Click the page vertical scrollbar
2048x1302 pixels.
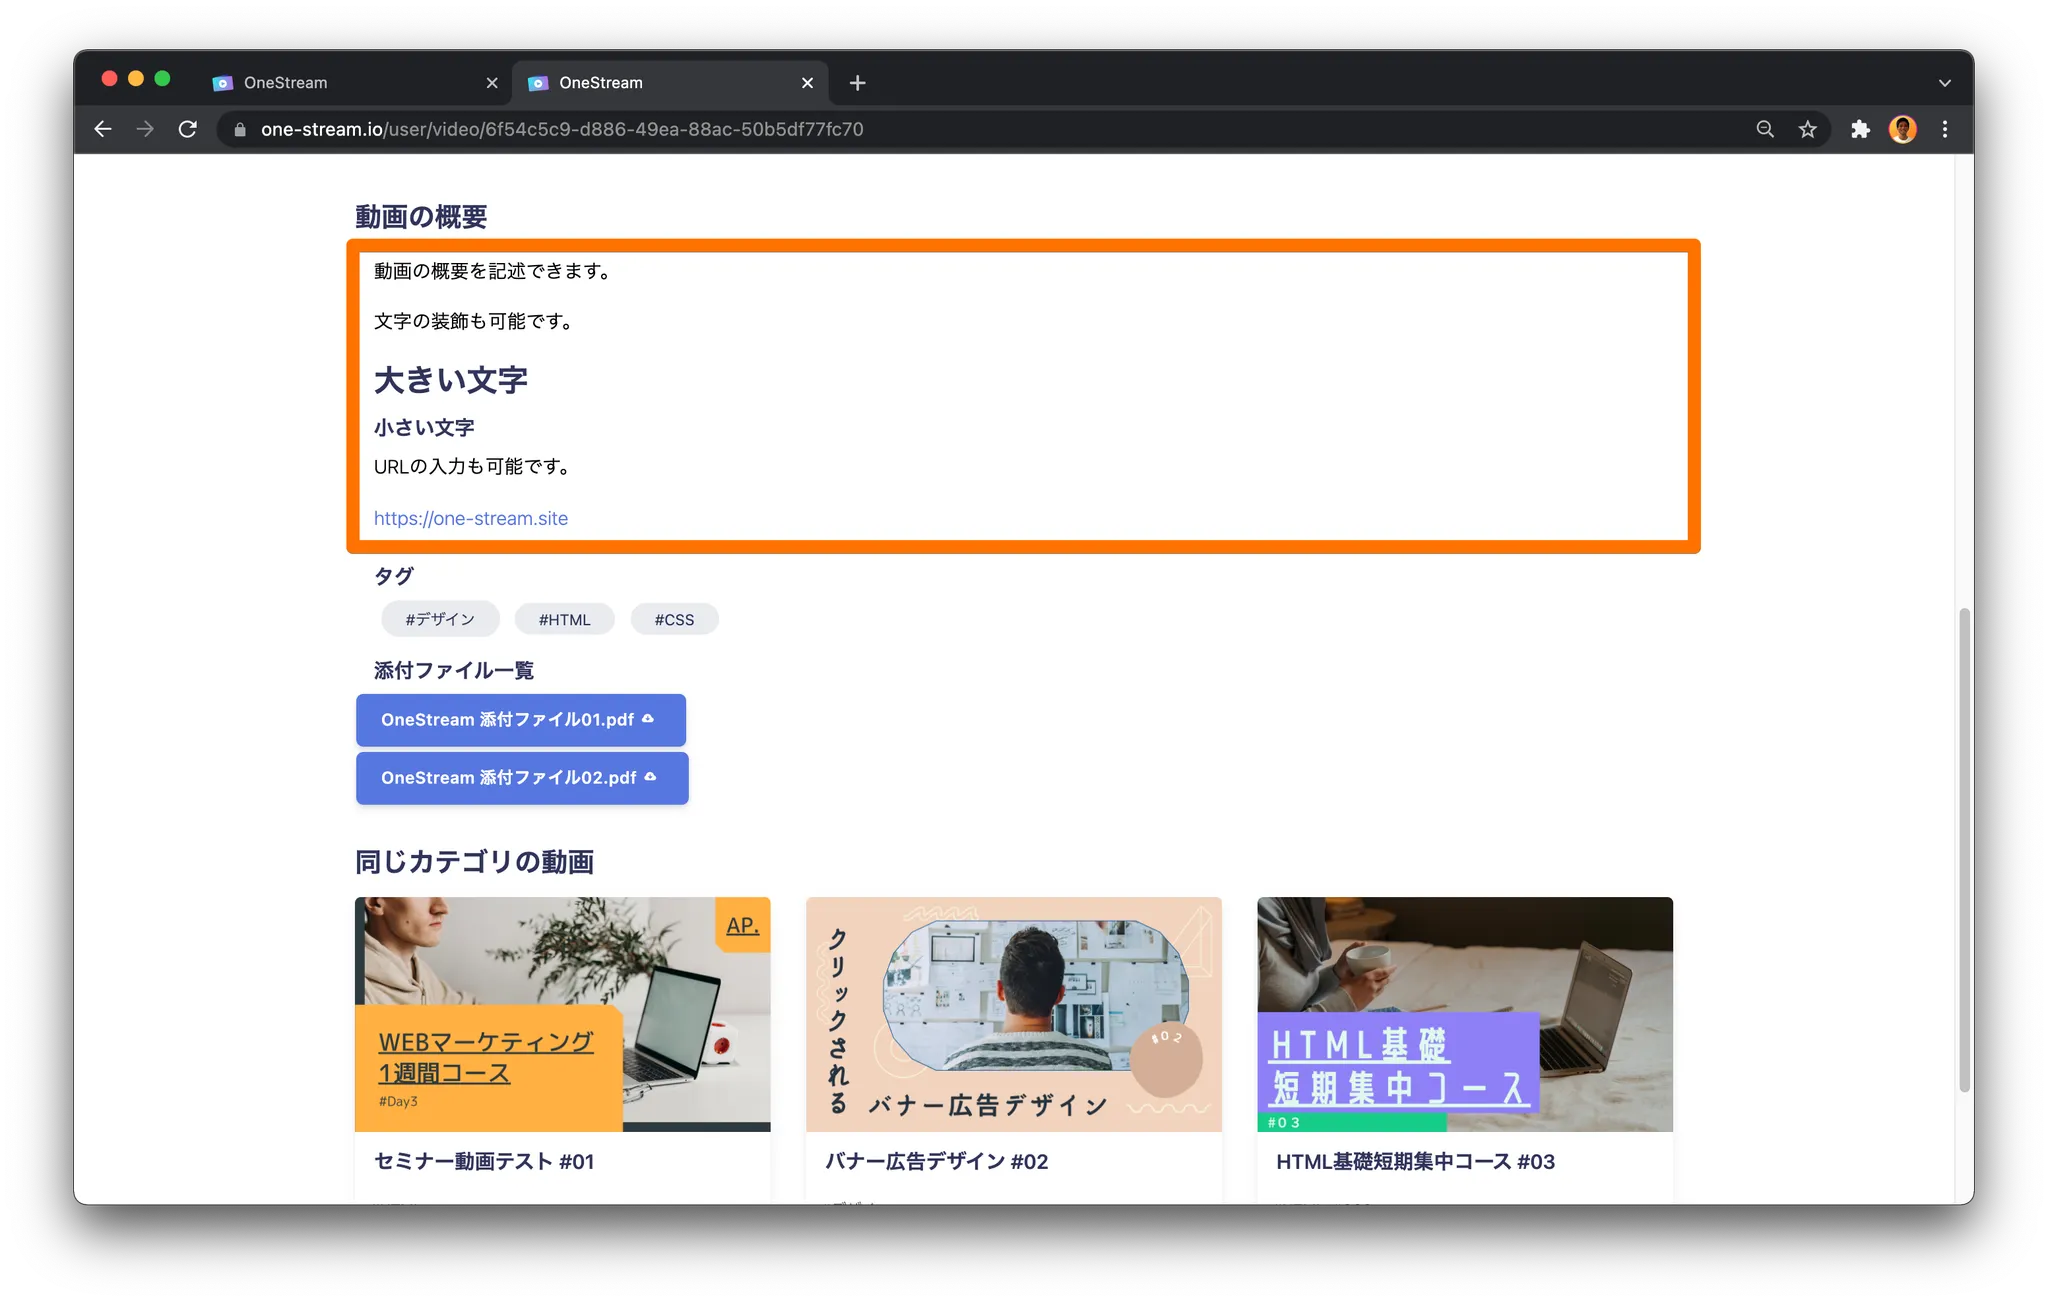point(1964,850)
